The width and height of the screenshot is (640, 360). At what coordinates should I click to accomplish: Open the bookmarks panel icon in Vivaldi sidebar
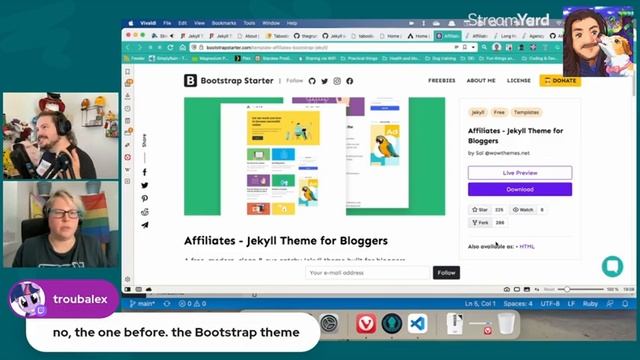[128, 72]
